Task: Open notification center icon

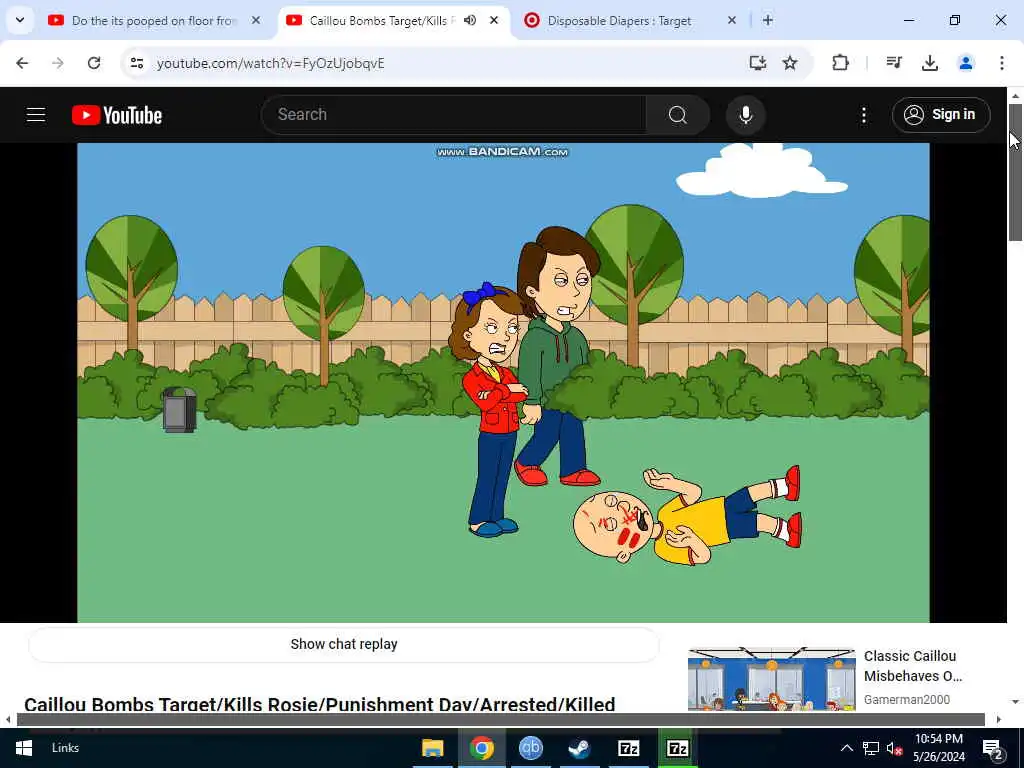Action: pyautogui.click(x=992, y=749)
